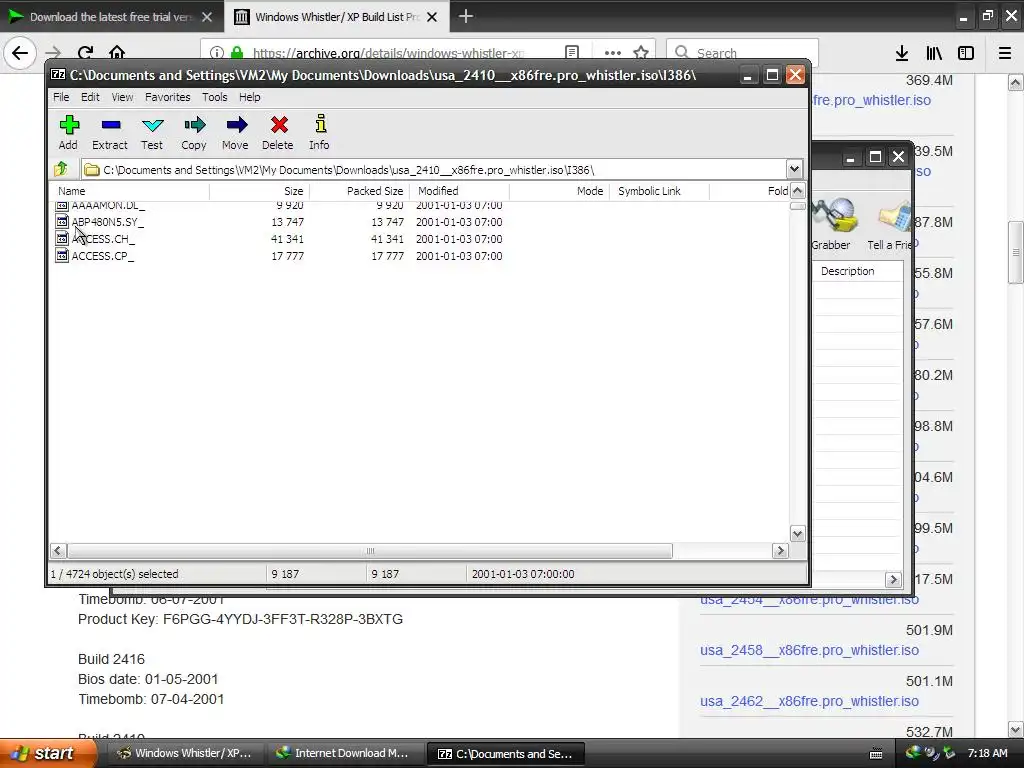Click the Test toolbar icon
The width and height of the screenshot is (1024, 768).
click(152, 133)
